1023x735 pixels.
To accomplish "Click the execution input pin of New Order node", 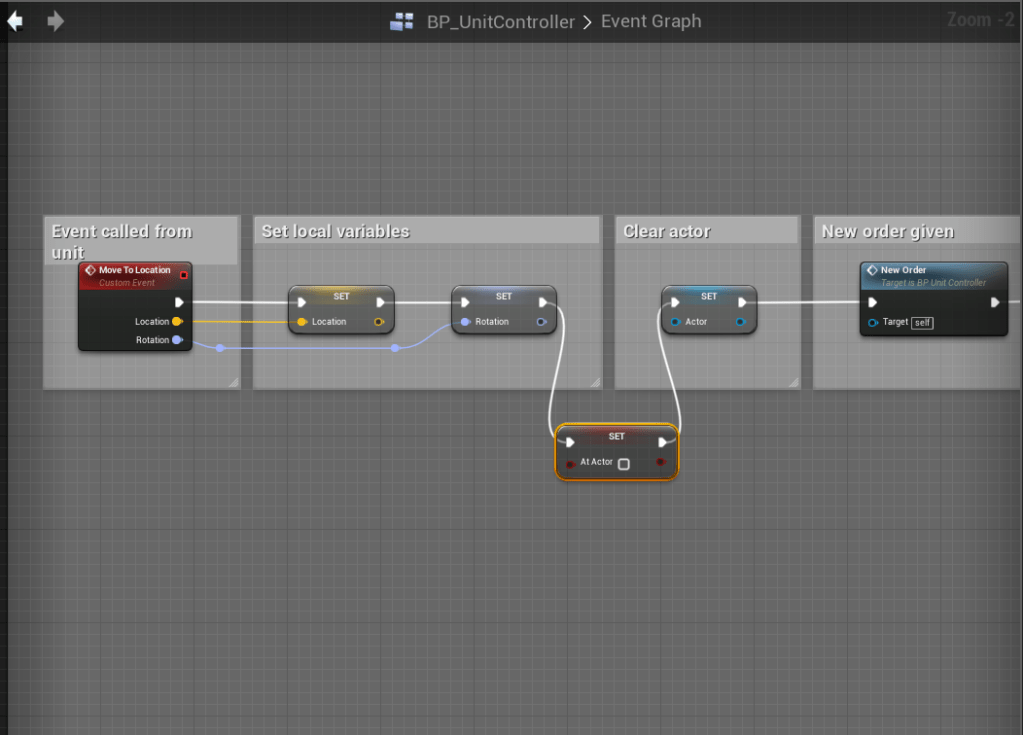I will pos(873,302).
